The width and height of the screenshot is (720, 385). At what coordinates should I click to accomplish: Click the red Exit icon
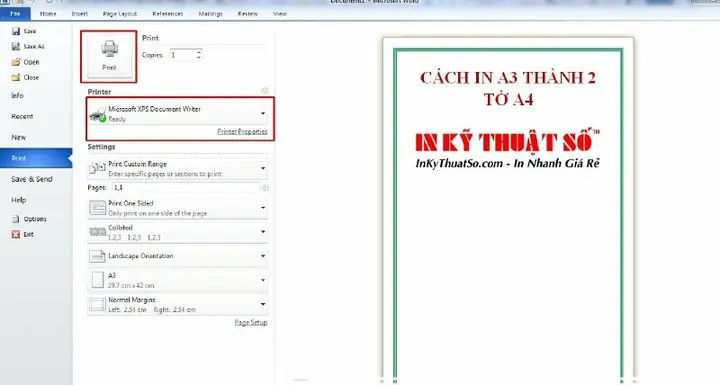(x=16, y=234)
